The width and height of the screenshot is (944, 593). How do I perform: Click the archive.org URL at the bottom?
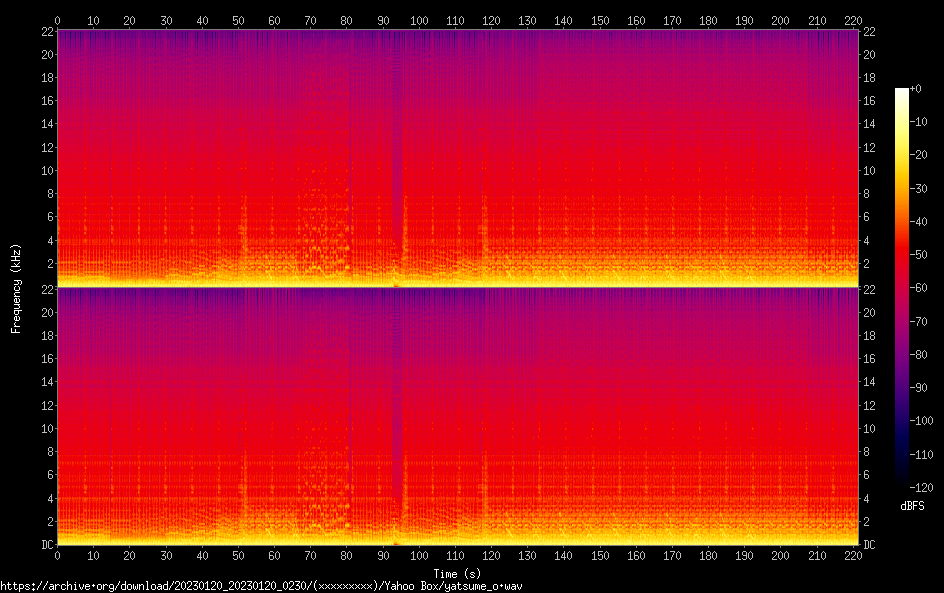tap(260, 586)
